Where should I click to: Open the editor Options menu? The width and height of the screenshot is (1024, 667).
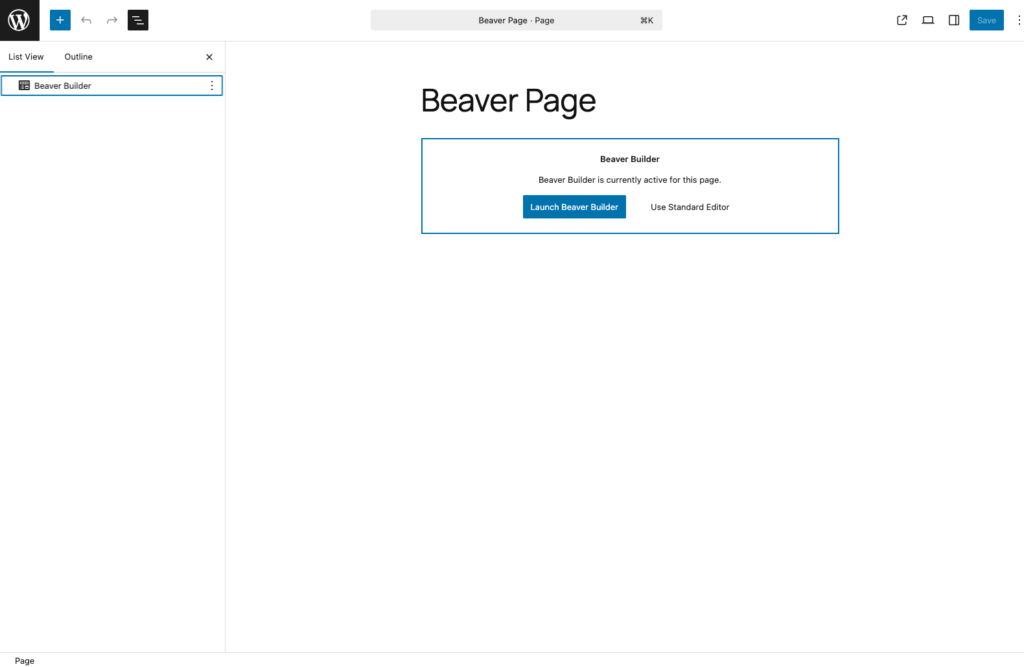click(x=1013, y=20)
